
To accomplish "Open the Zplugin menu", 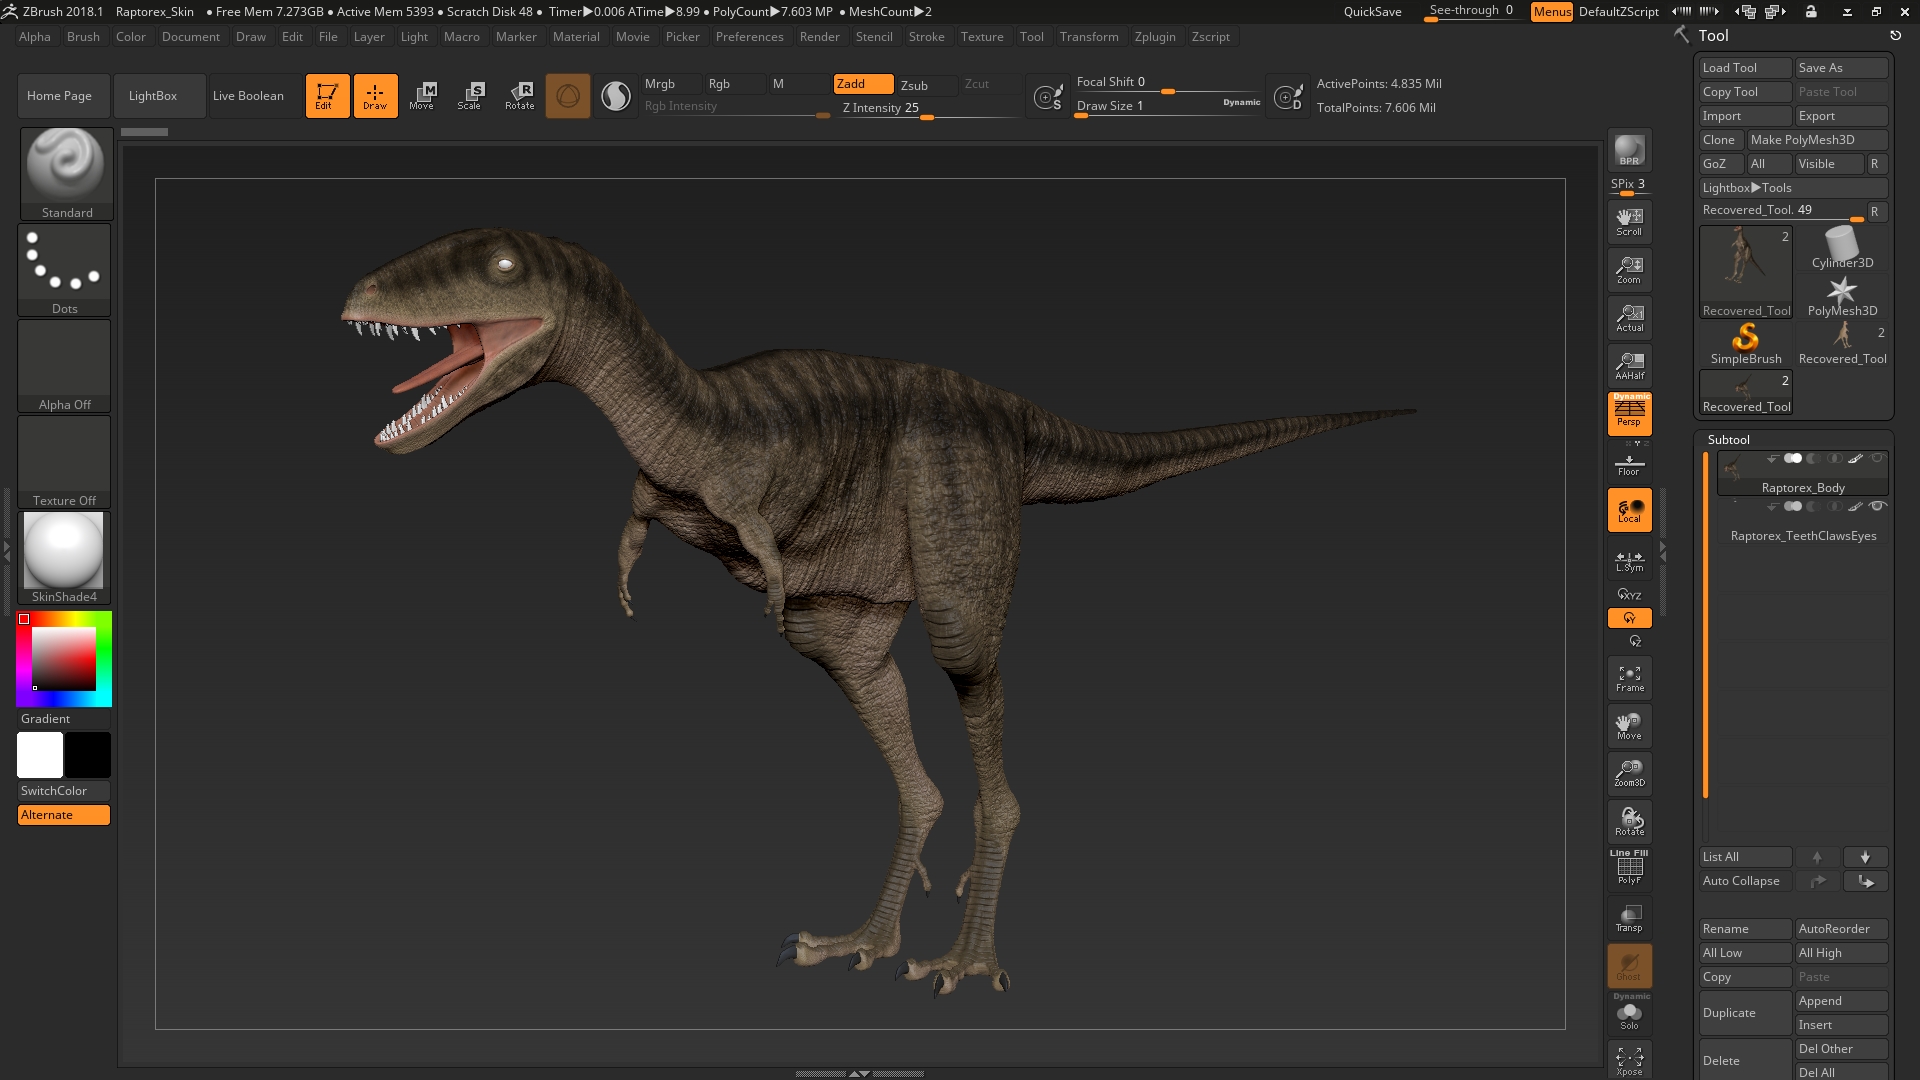I will (x=1155, y=37).
